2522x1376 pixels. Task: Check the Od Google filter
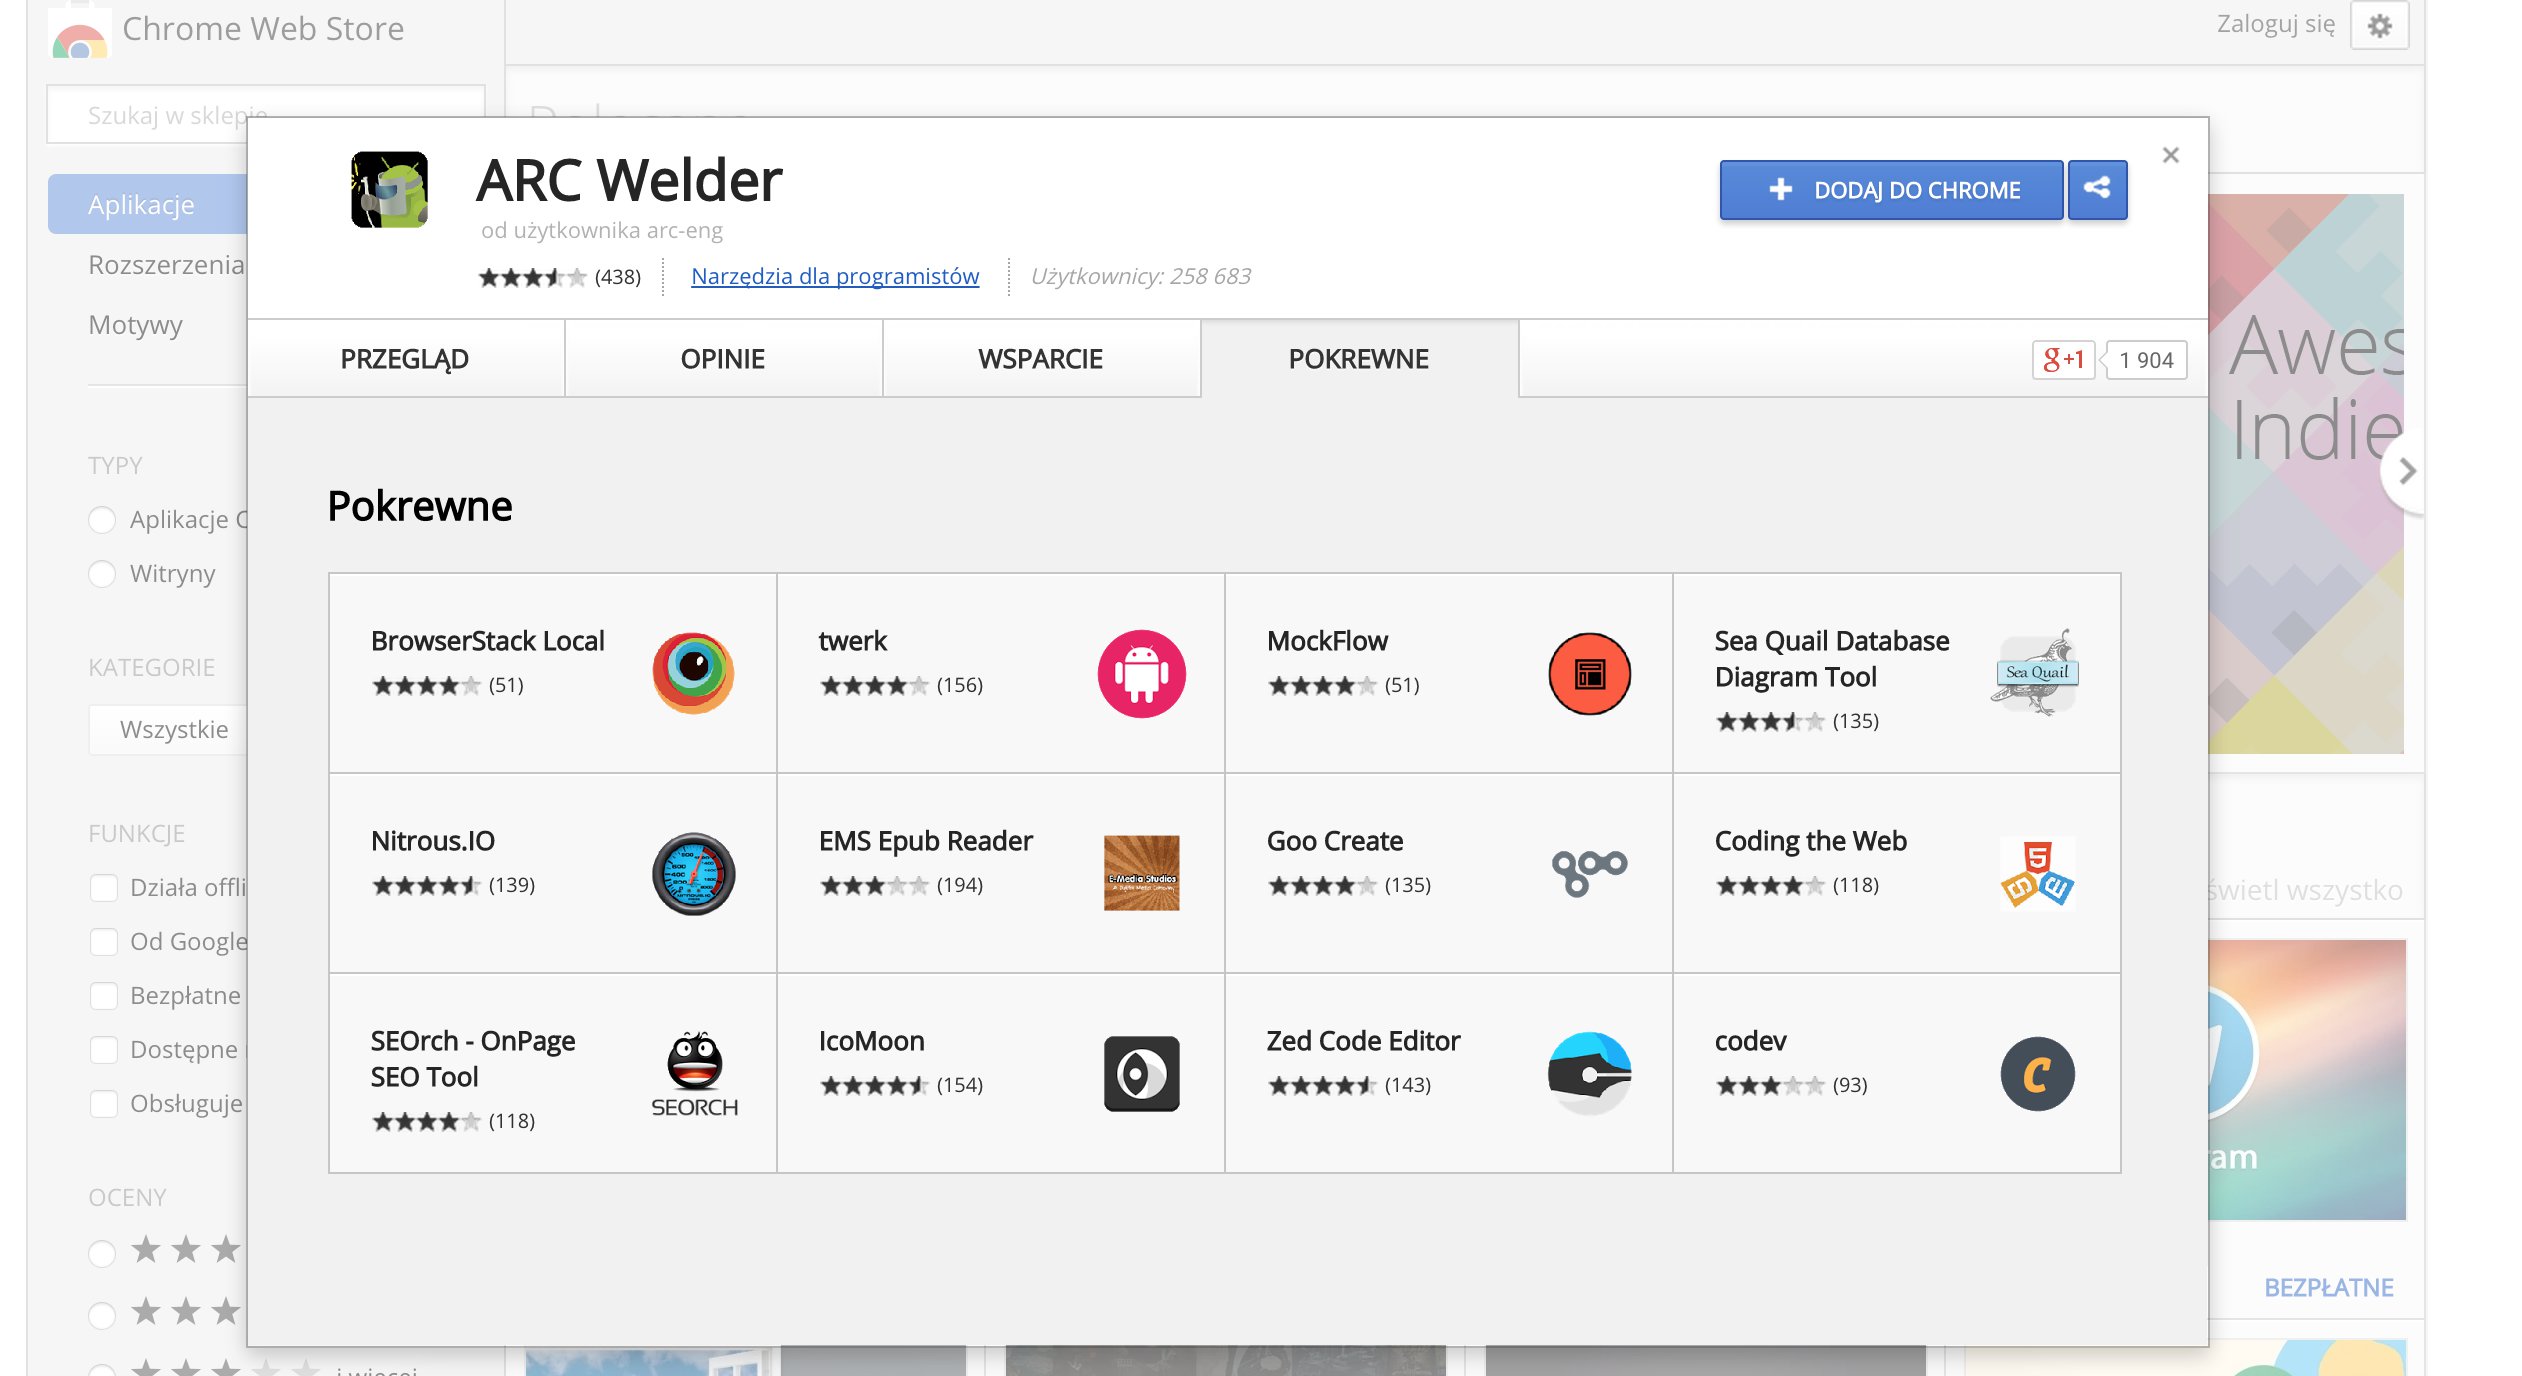click(x=104, y=942)
